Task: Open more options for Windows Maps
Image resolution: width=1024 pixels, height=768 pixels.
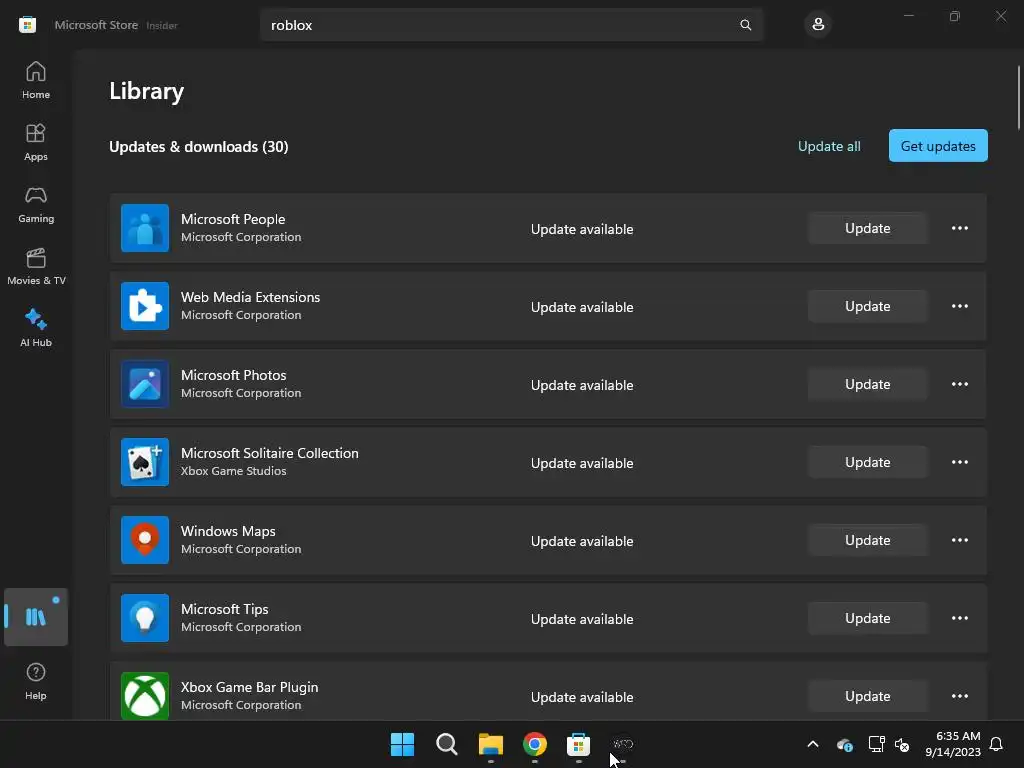Action: pyautogui.click(x=959, y=540)
